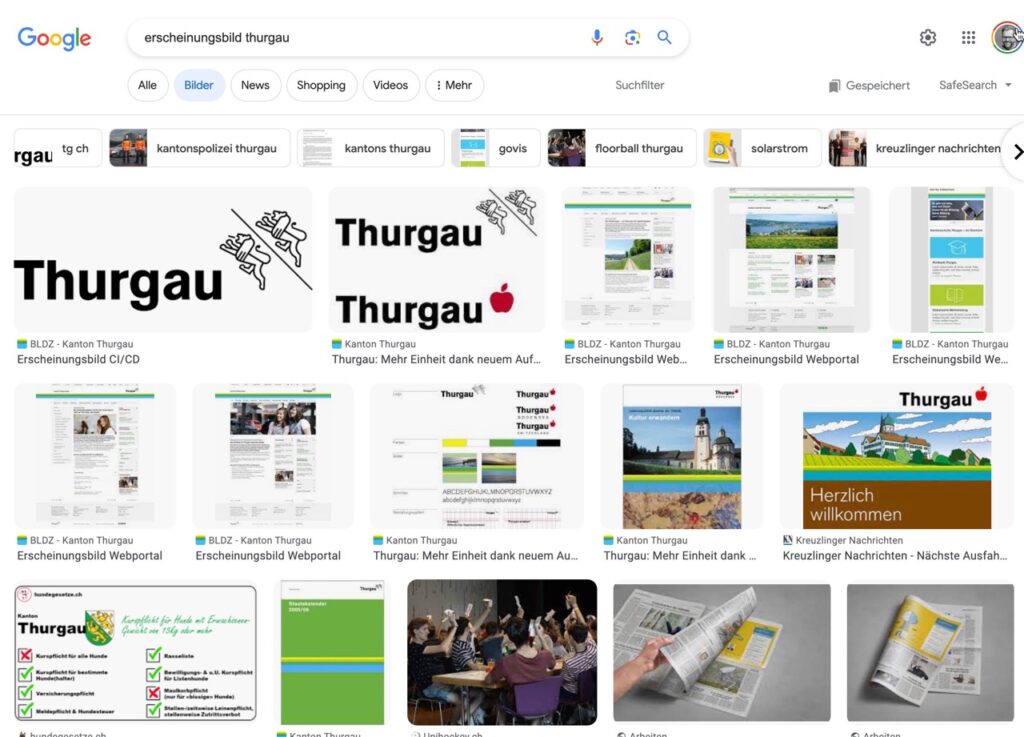
Task: Click the blue magnifier search icon
Action: click(664, 37)
